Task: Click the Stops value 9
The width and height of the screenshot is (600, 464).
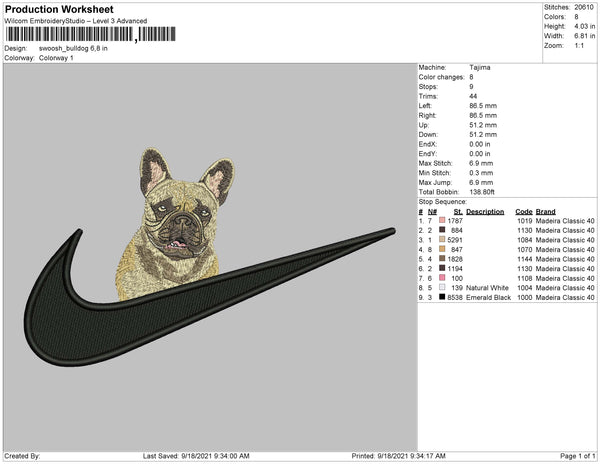Action: point(471,87)
